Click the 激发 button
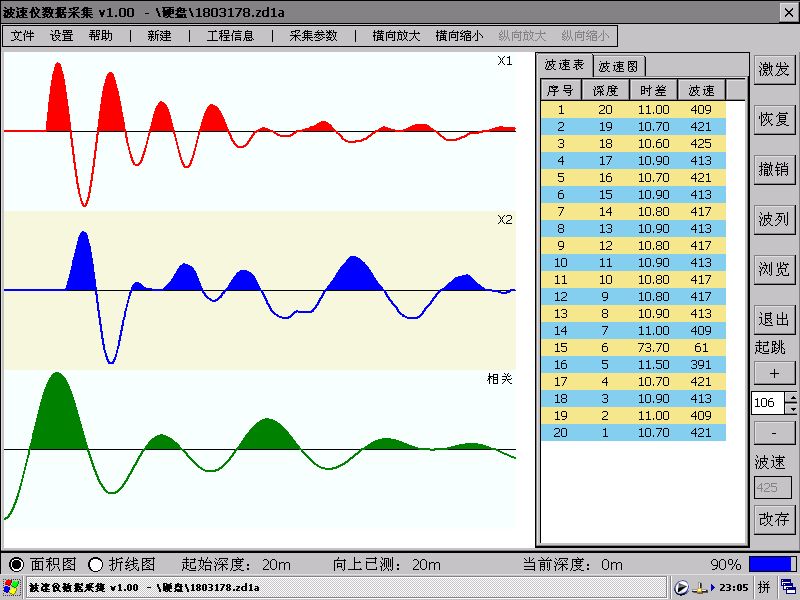The height and width of the screenshot is (600, 800). pos(774,69)
